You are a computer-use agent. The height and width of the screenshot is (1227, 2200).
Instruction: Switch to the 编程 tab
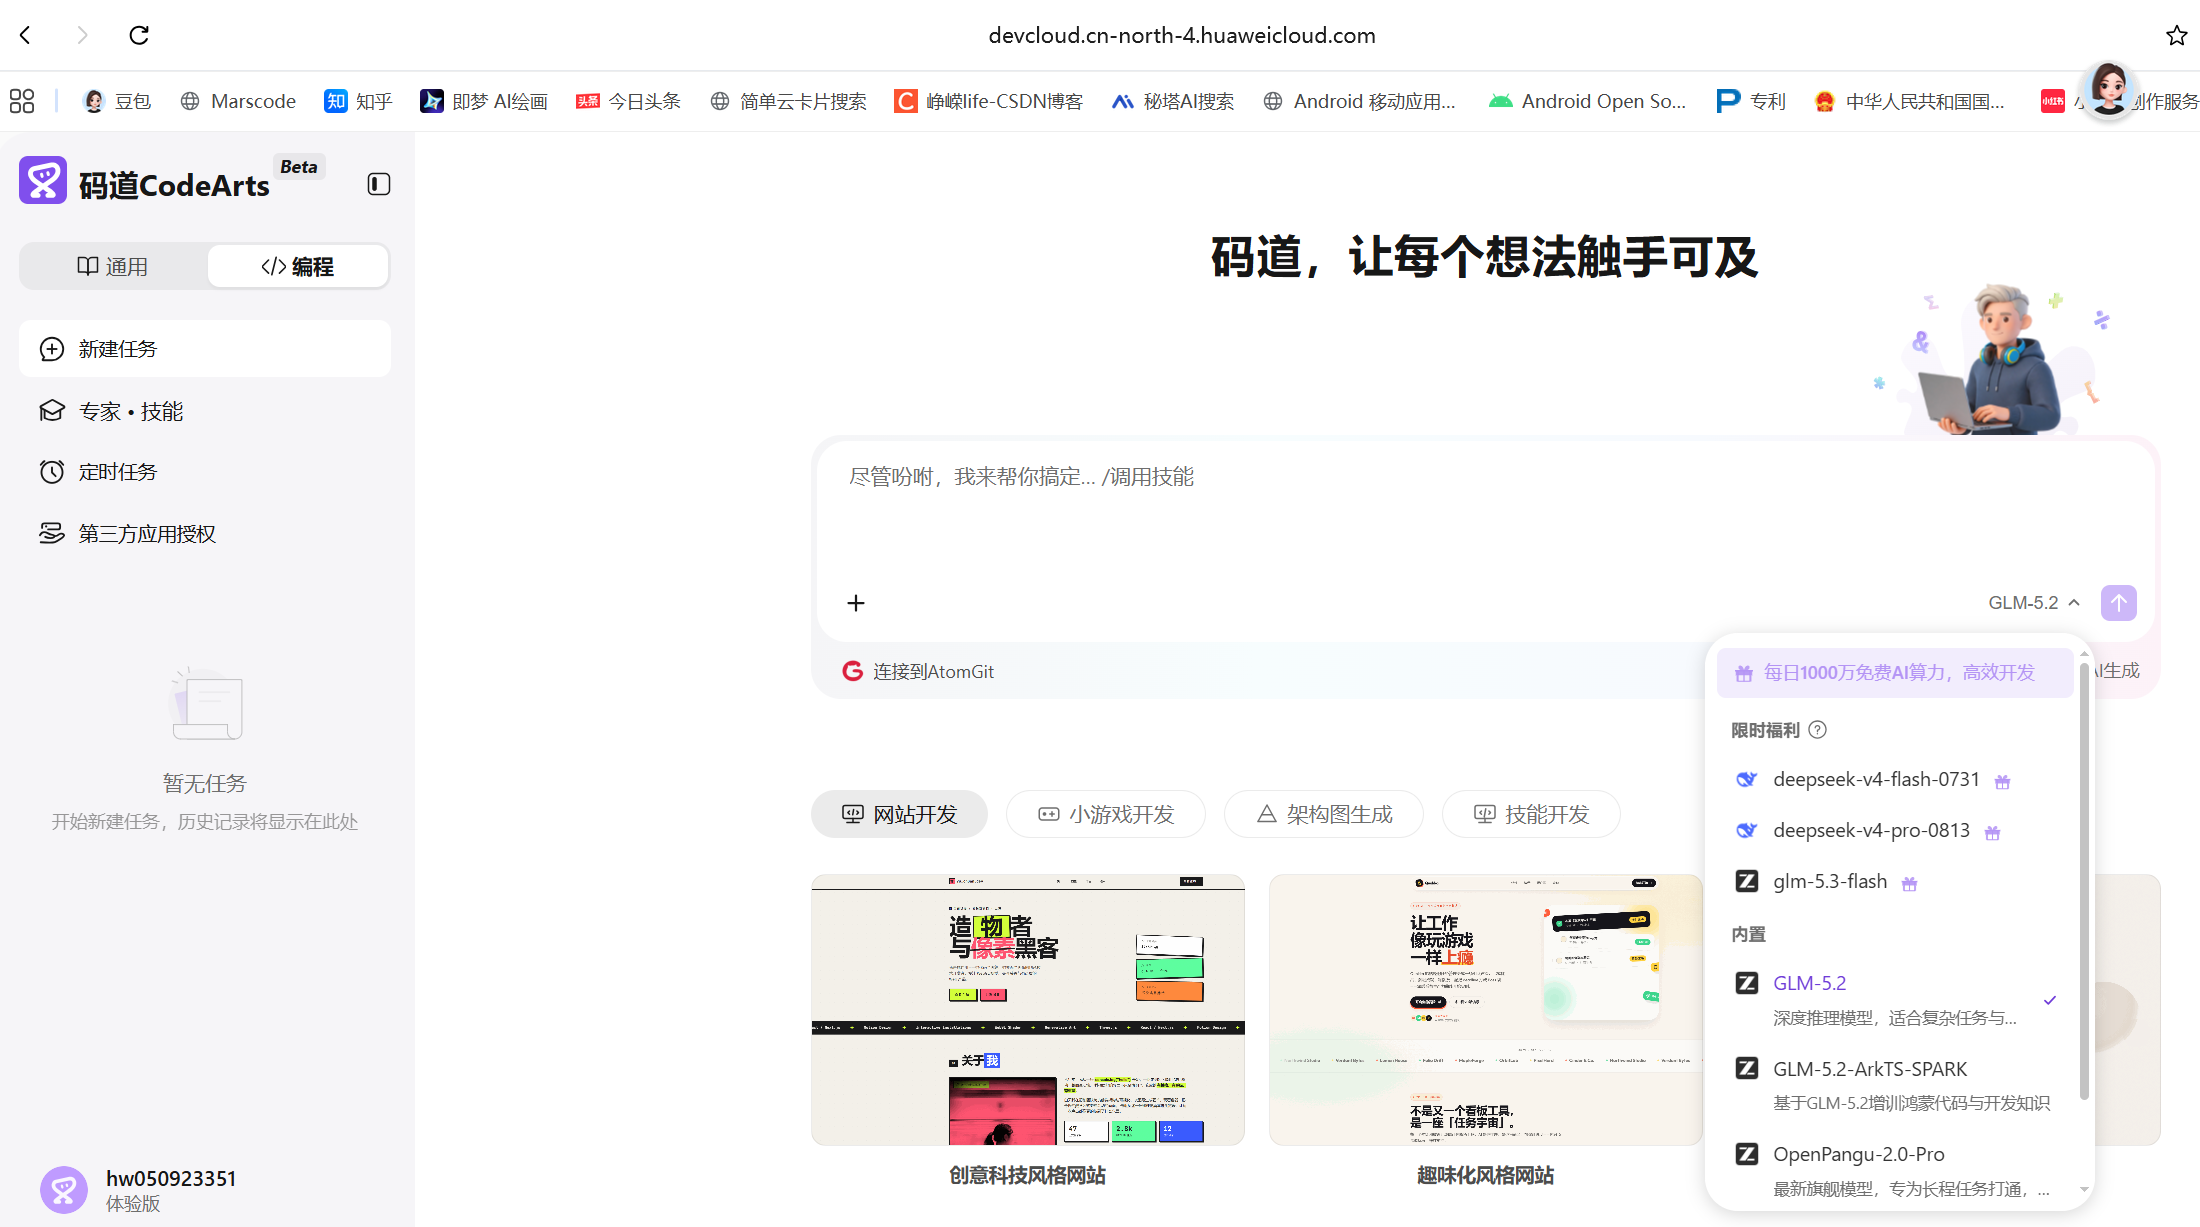pos(298,266)
